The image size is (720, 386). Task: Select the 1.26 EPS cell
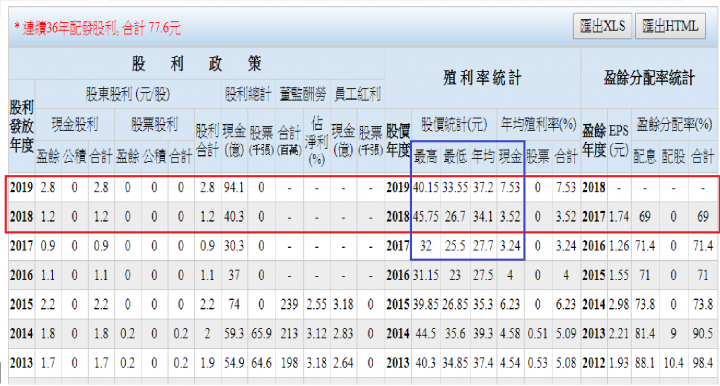click(619, 246)
